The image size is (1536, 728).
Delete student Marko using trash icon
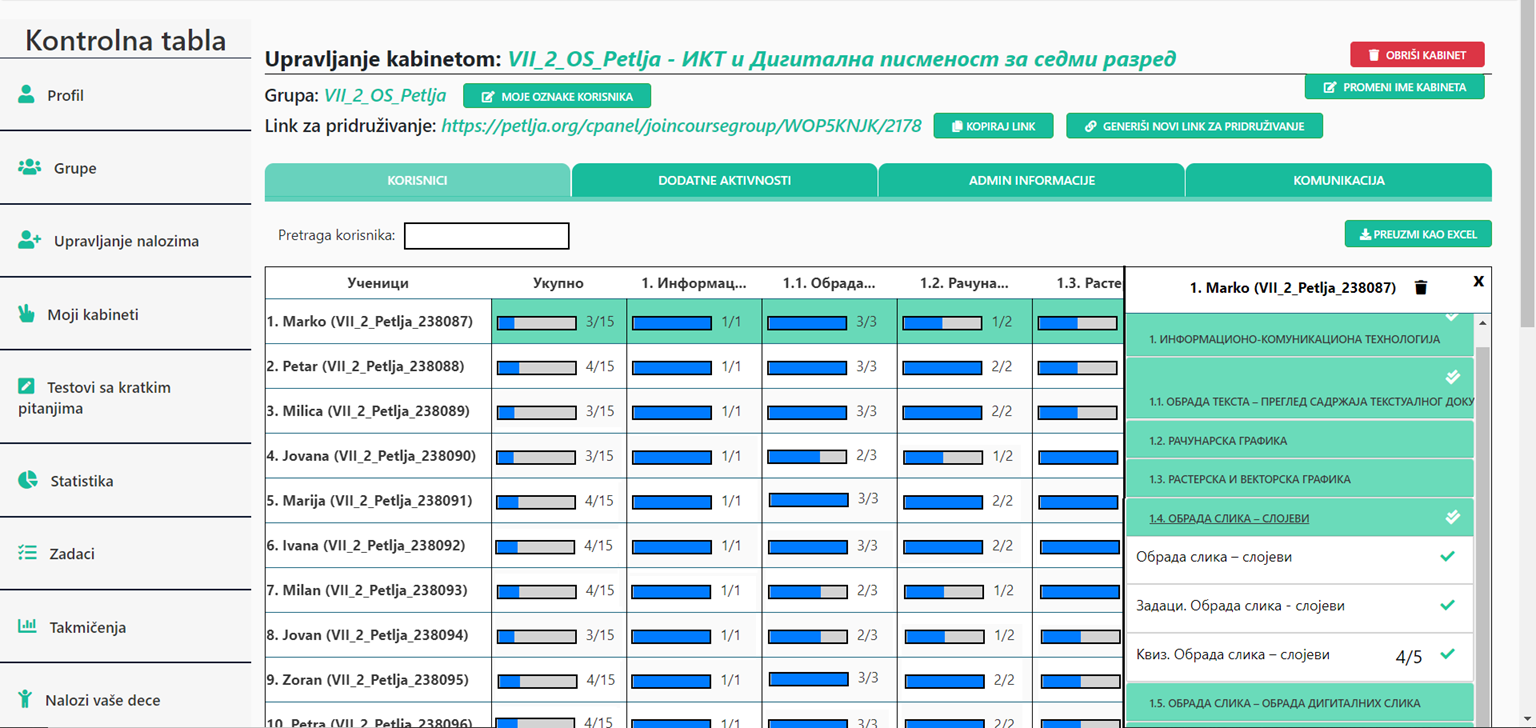pyautogui.click(x=1421, y=288)
